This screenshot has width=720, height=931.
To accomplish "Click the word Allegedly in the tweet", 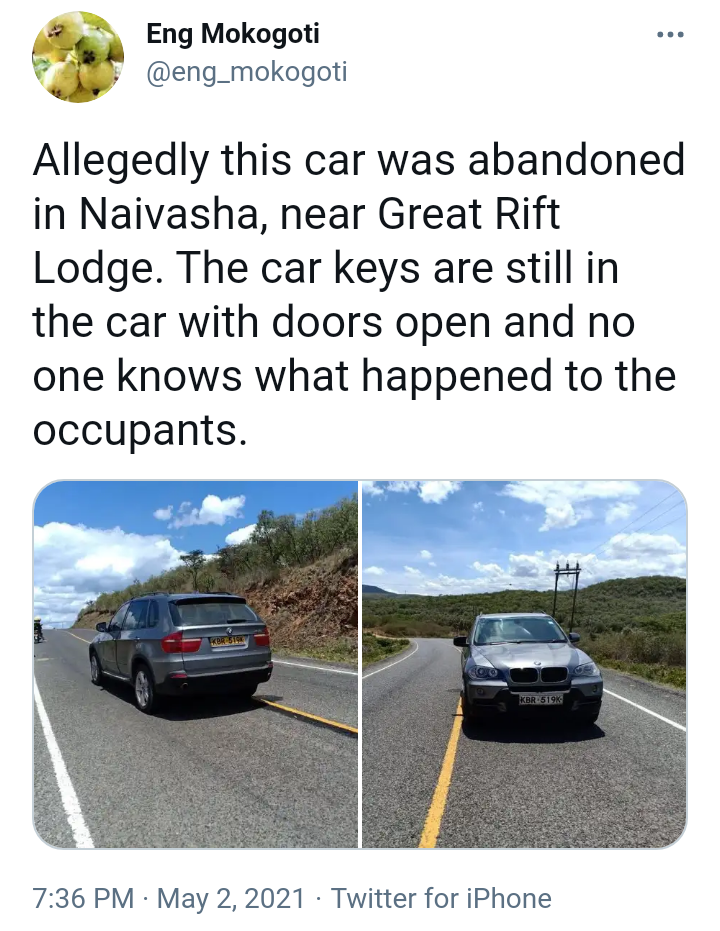I will click(121, 162).
